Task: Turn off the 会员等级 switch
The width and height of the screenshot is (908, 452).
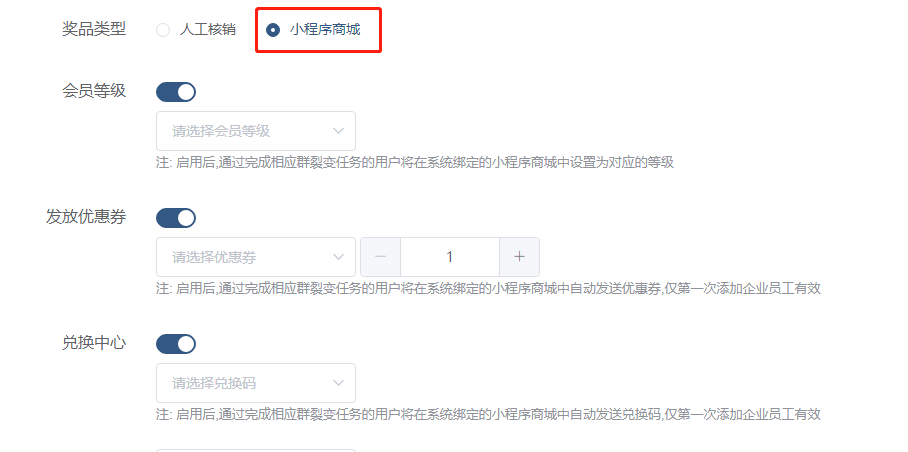Action: (x=176, y=92)
